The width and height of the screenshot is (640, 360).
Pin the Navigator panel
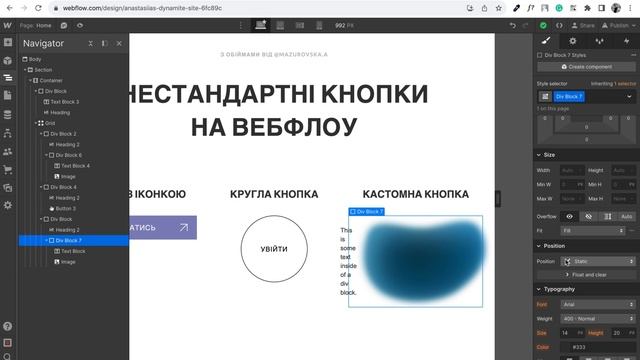point(105,43)
